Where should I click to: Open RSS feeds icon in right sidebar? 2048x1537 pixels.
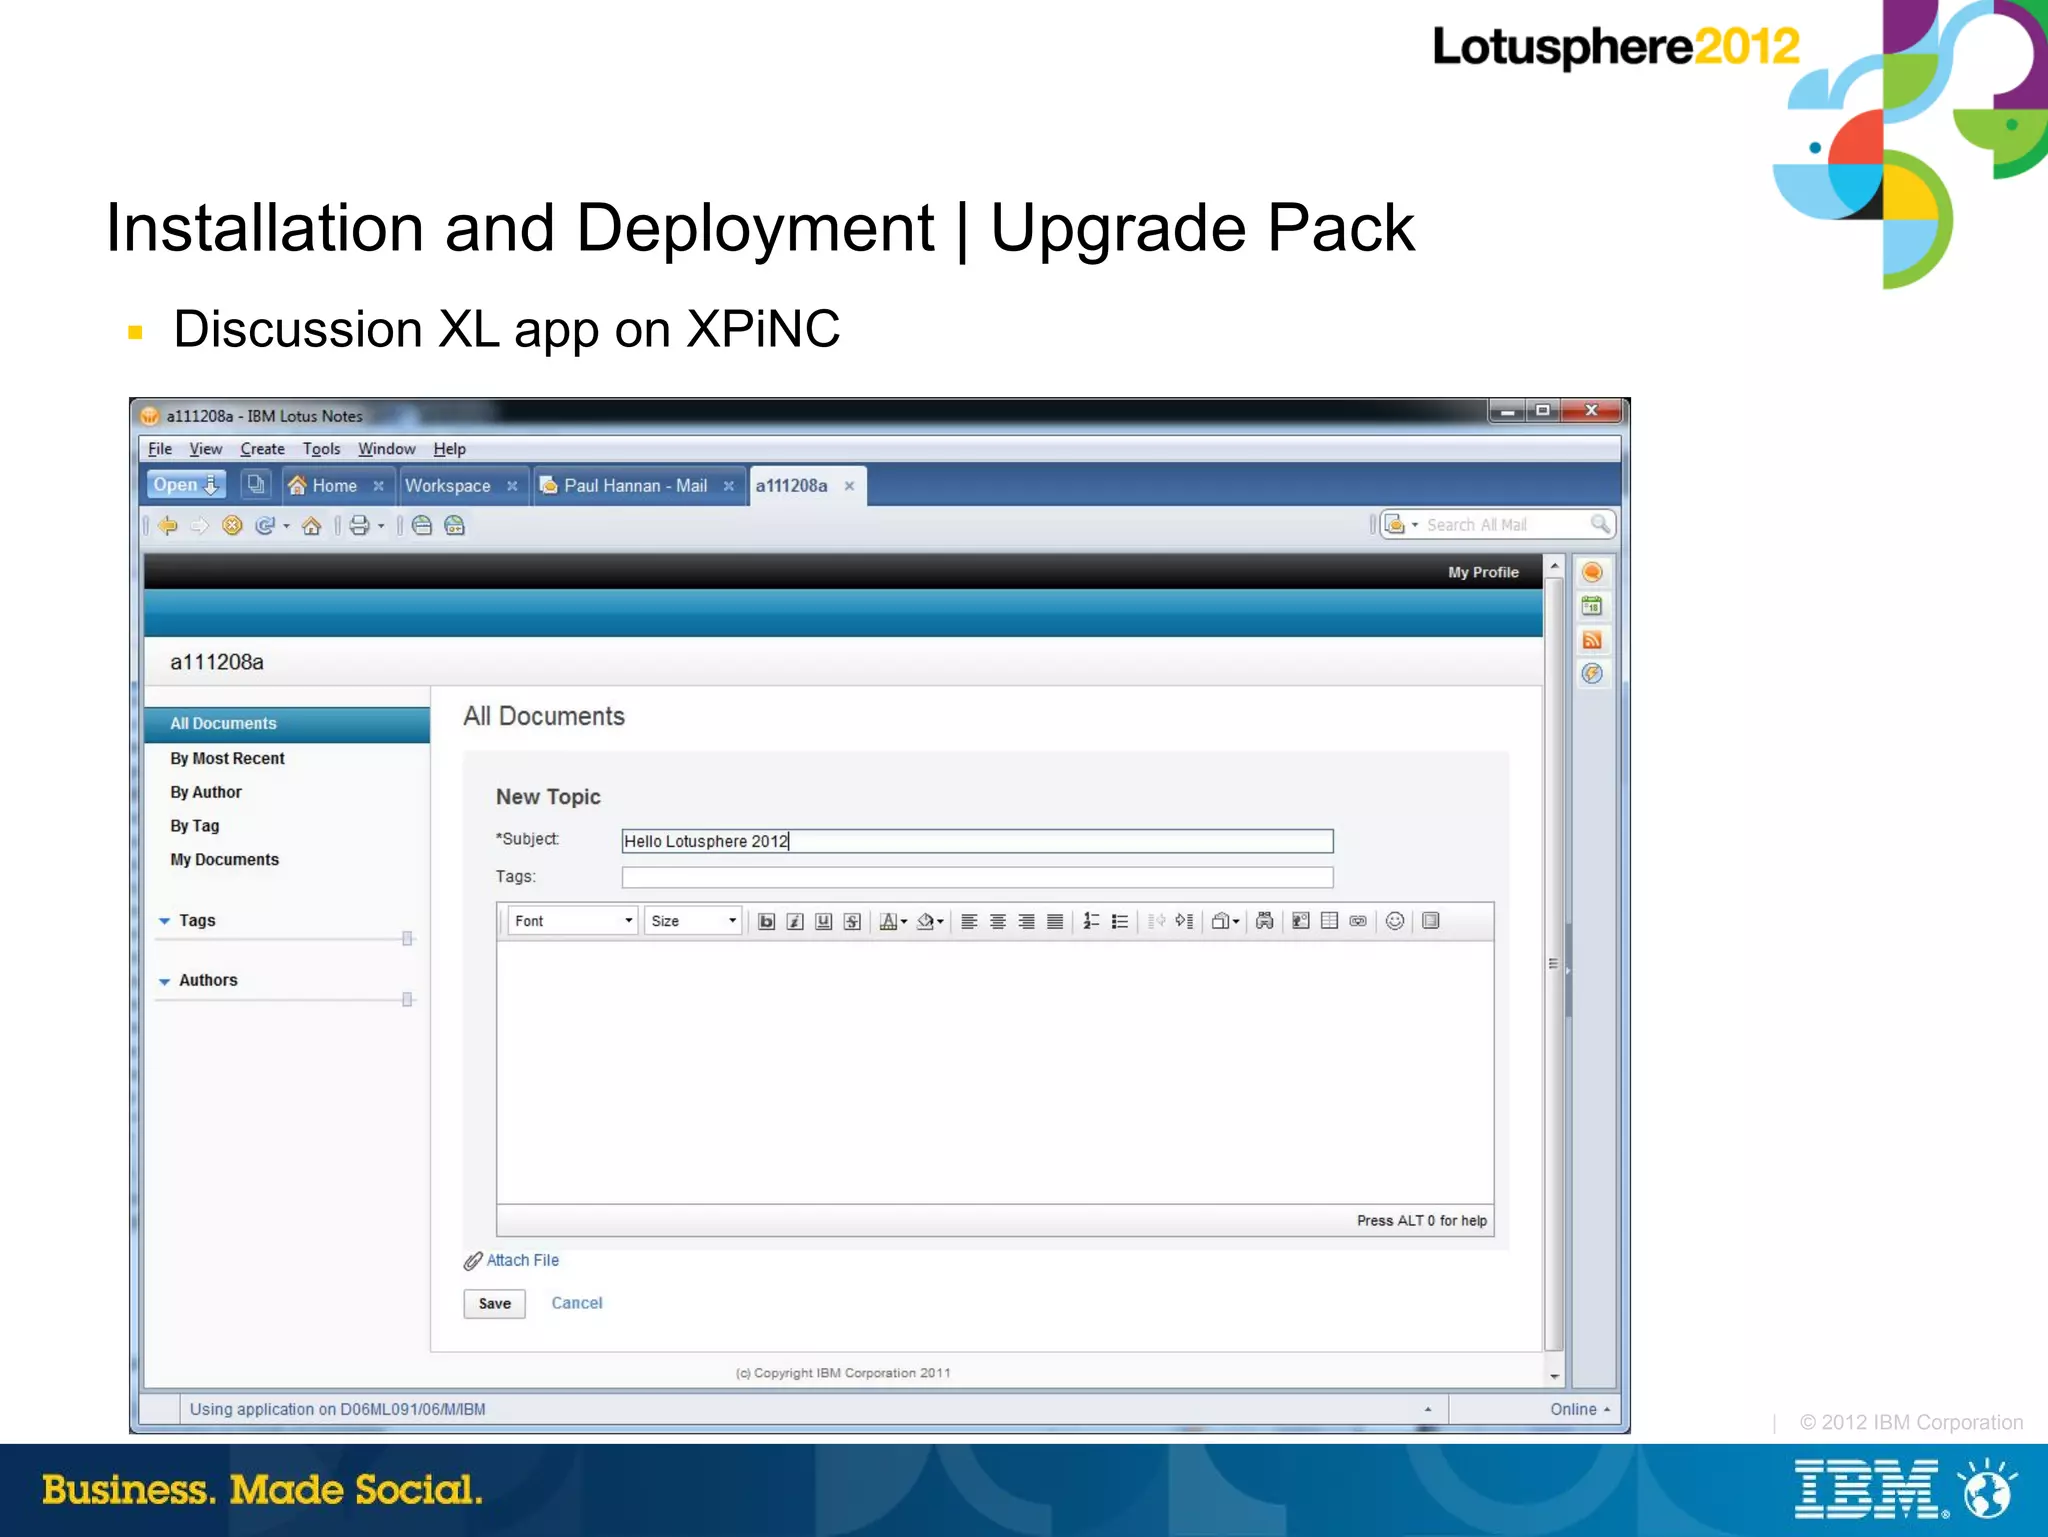[x=1593, y=640]
